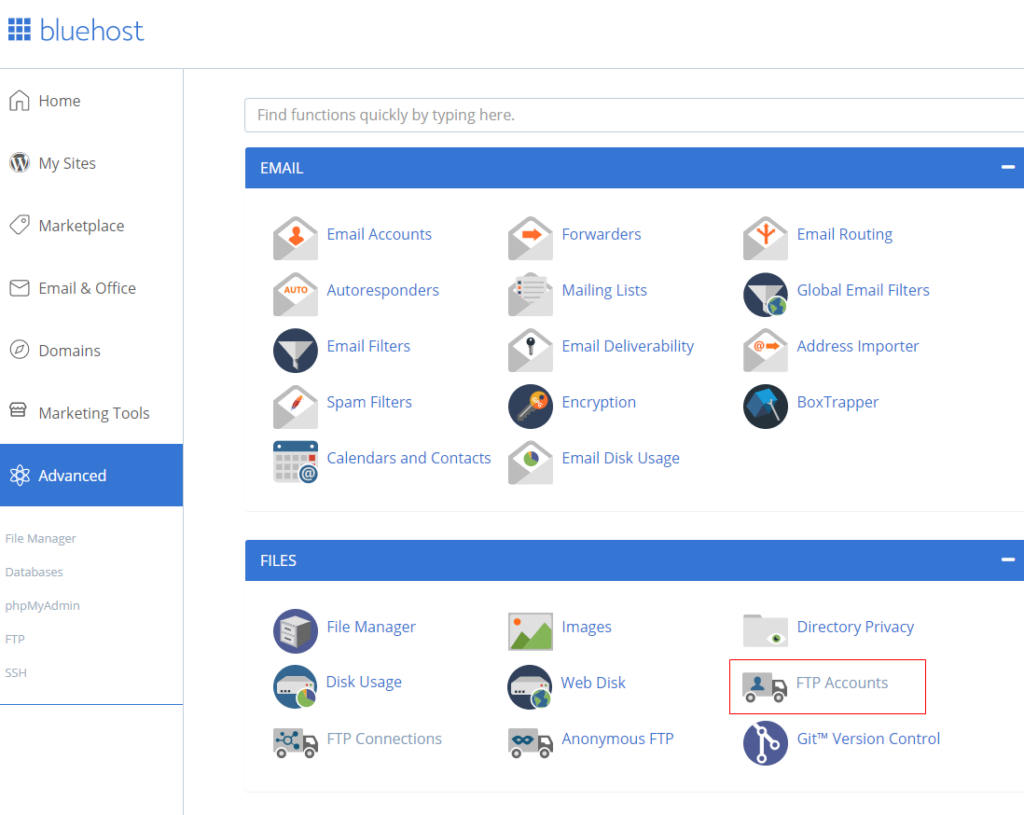Open the Mailing Lists text link
Viewport: 1024px width, 815px height.
pyautogui.click(x=604, y=291)
